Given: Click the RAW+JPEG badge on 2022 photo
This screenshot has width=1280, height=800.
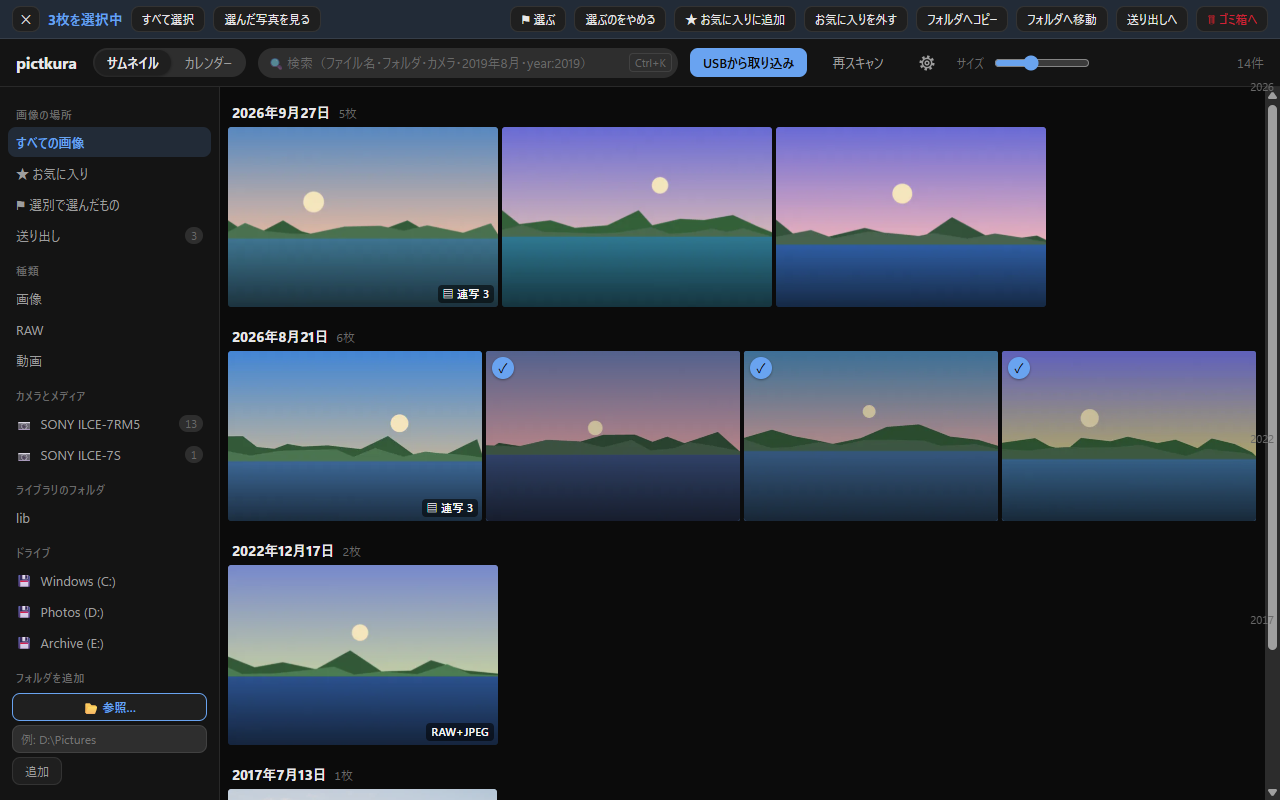Looking at the screenshot, I should [460, 732].
